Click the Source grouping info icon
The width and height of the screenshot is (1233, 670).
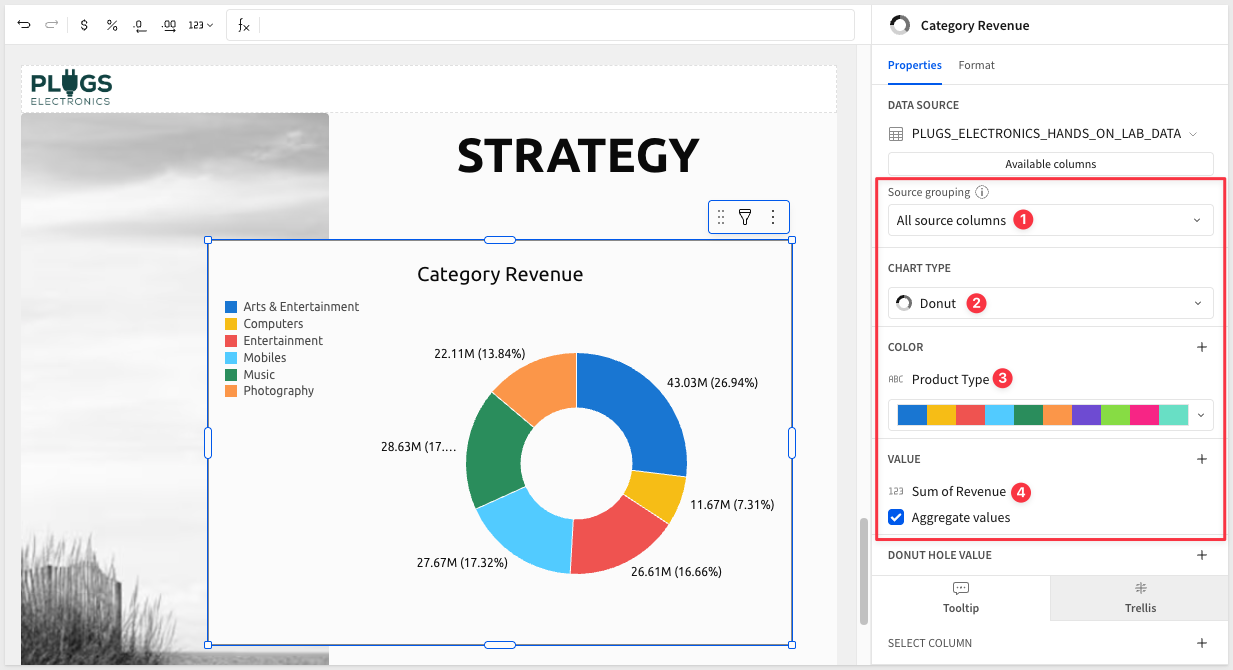point(982,192)
